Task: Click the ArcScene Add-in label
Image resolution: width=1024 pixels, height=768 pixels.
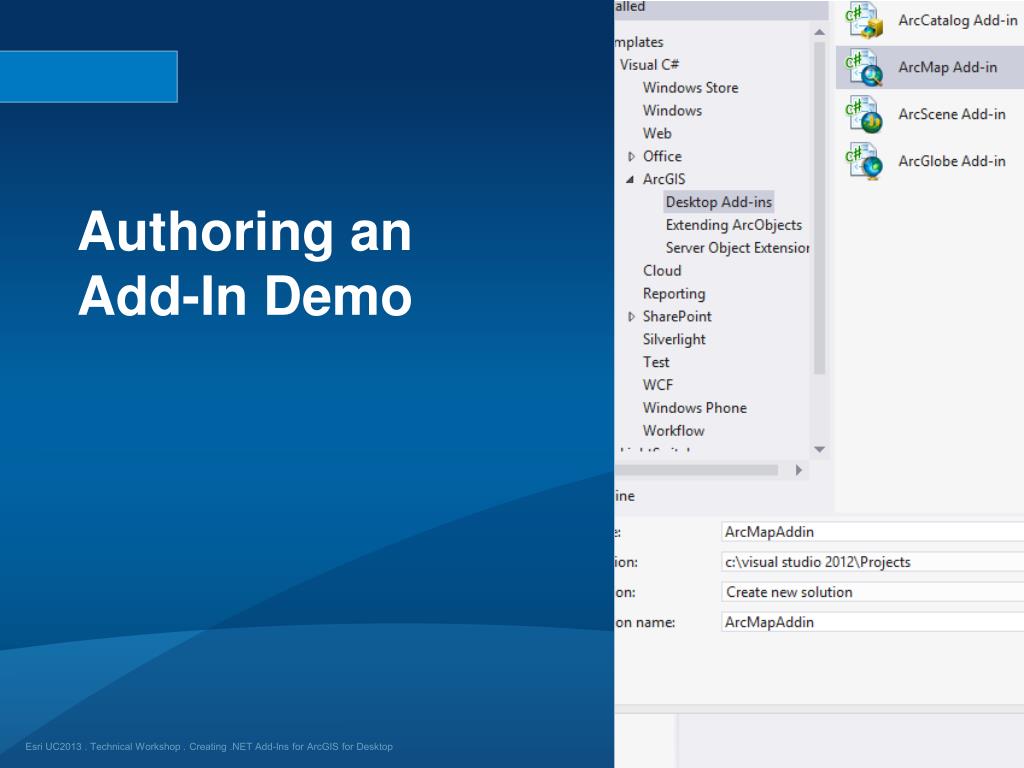Action: point(952,114)
